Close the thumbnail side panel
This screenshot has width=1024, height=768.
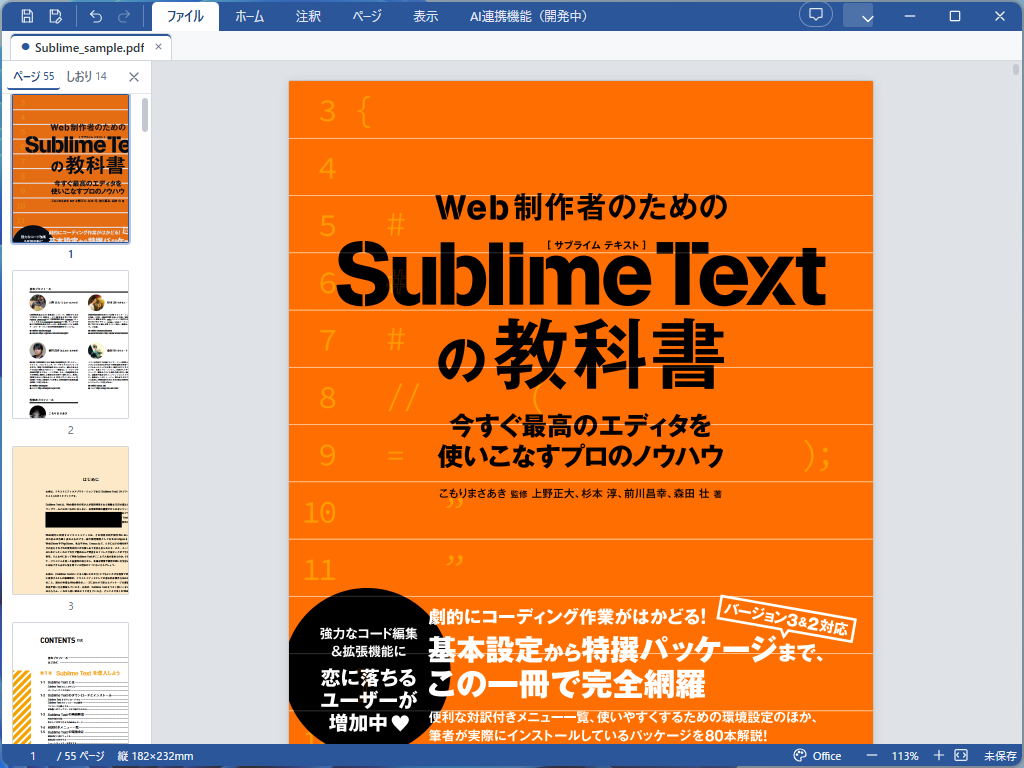[134, 77]
